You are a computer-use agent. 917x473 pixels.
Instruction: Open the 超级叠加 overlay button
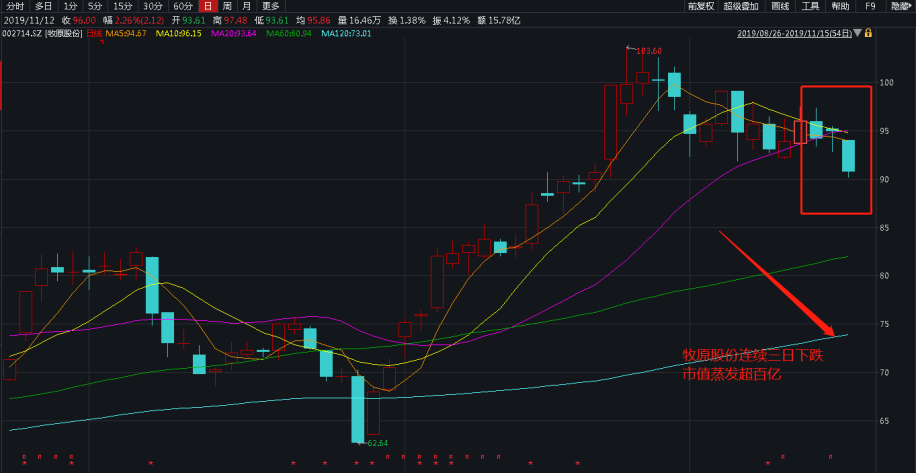741,6
